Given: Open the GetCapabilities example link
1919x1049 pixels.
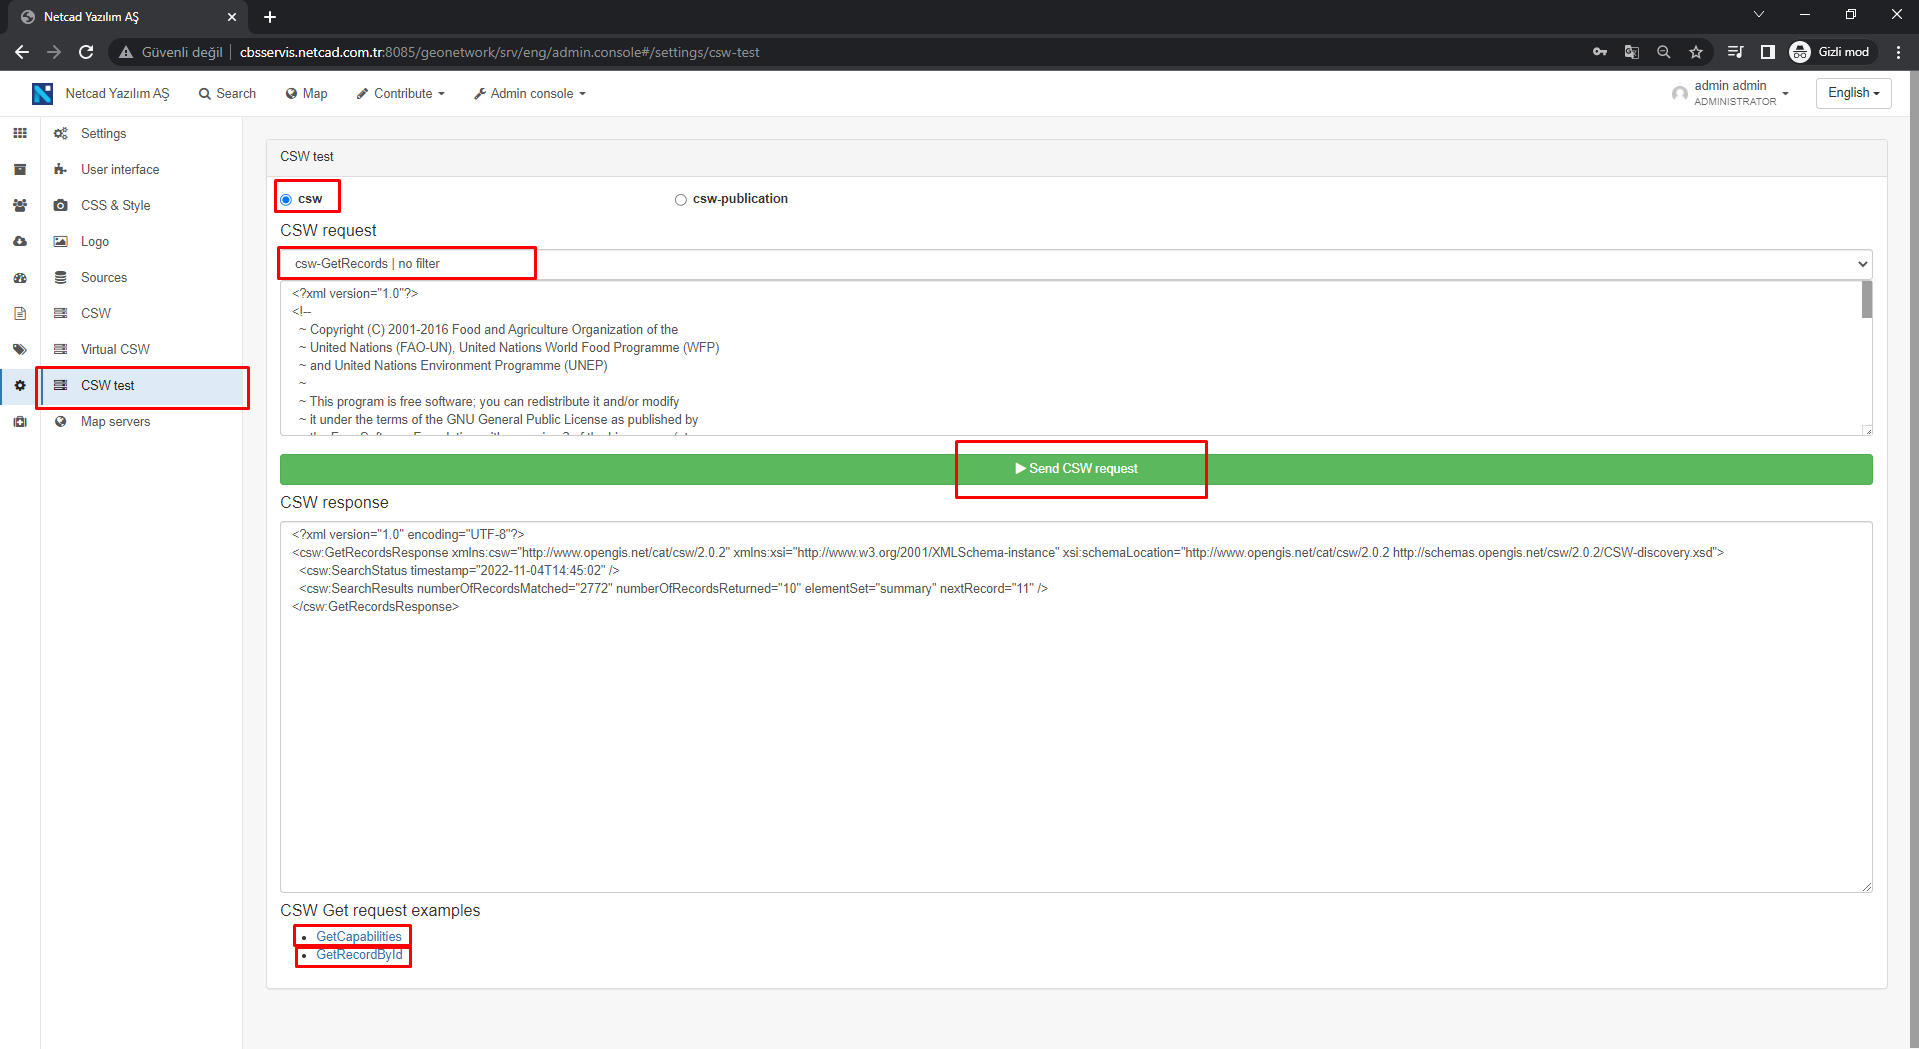Looking at the screenshot, I should click(359, 937).
